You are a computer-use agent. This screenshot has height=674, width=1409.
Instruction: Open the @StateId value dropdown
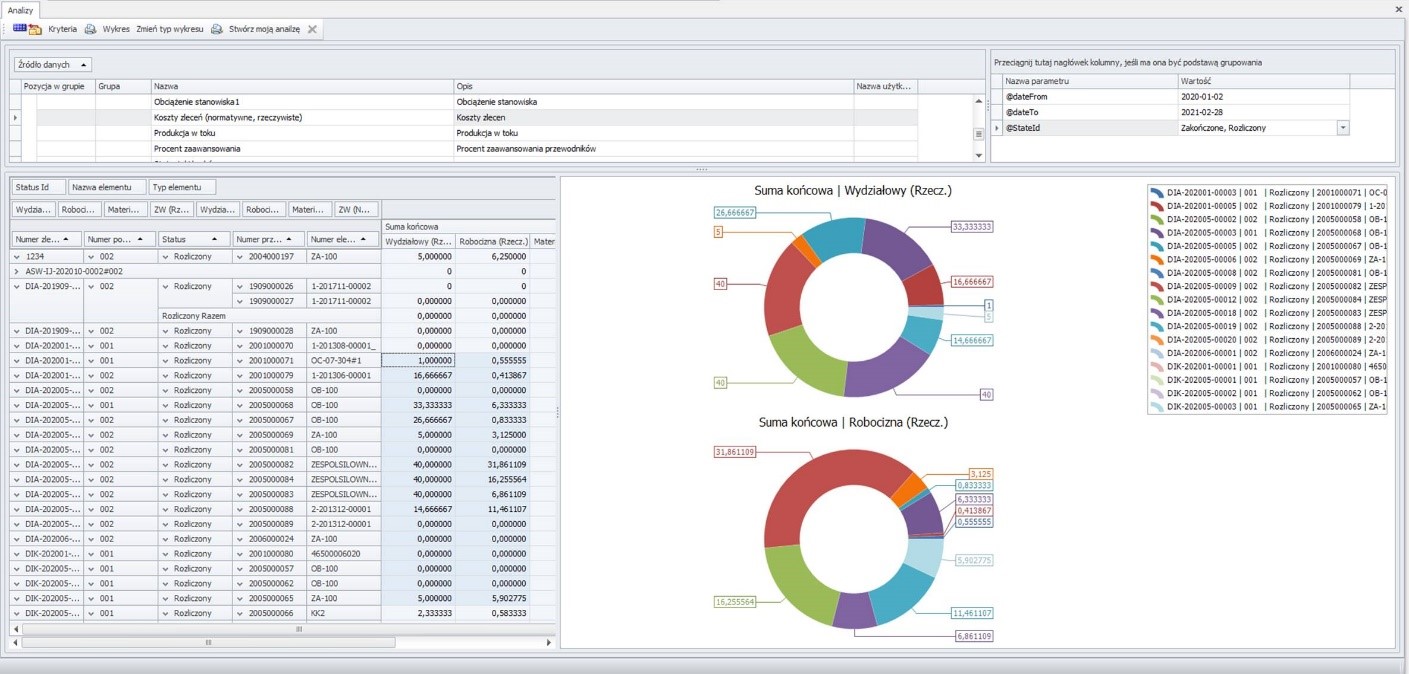(1342, 128)
